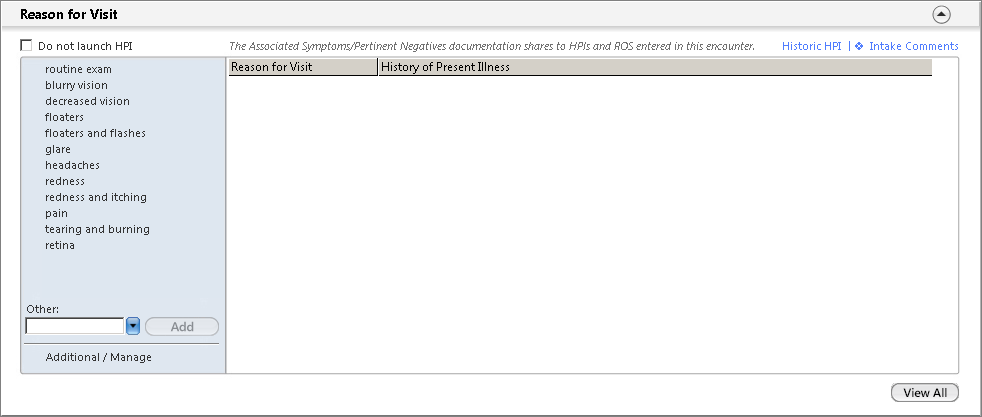This screenshot has width=982, height=417.
Task: Open the Other dropdown arrow
Action: [x=133, y=326]
